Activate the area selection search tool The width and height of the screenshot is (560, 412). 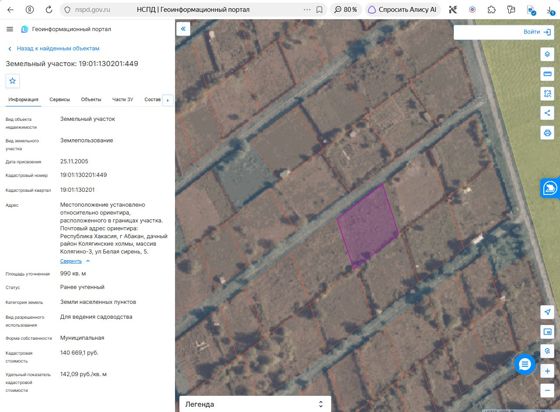coord(547,94)
